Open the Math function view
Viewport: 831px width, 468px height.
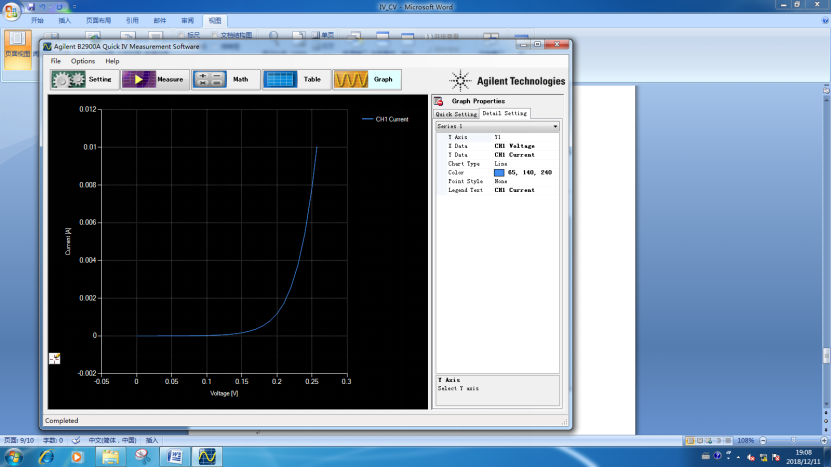(226, 80)
